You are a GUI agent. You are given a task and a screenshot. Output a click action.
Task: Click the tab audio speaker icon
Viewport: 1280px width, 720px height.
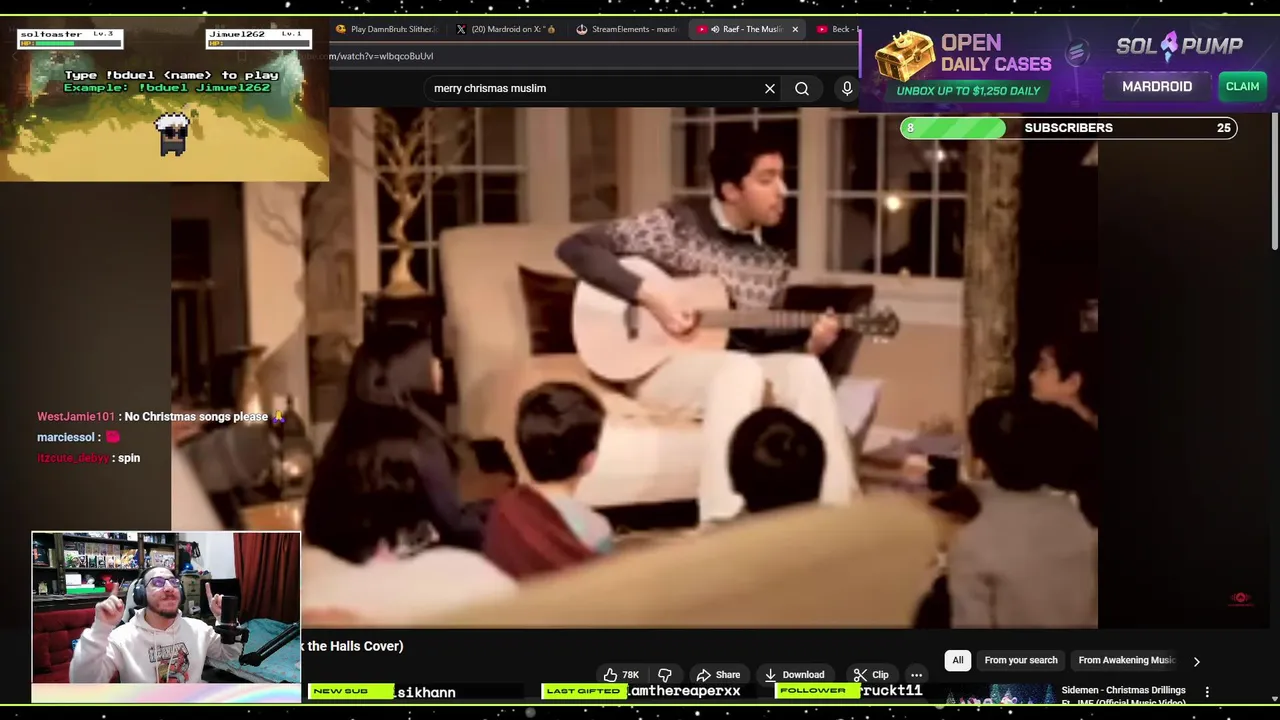(x=715, y=29)
